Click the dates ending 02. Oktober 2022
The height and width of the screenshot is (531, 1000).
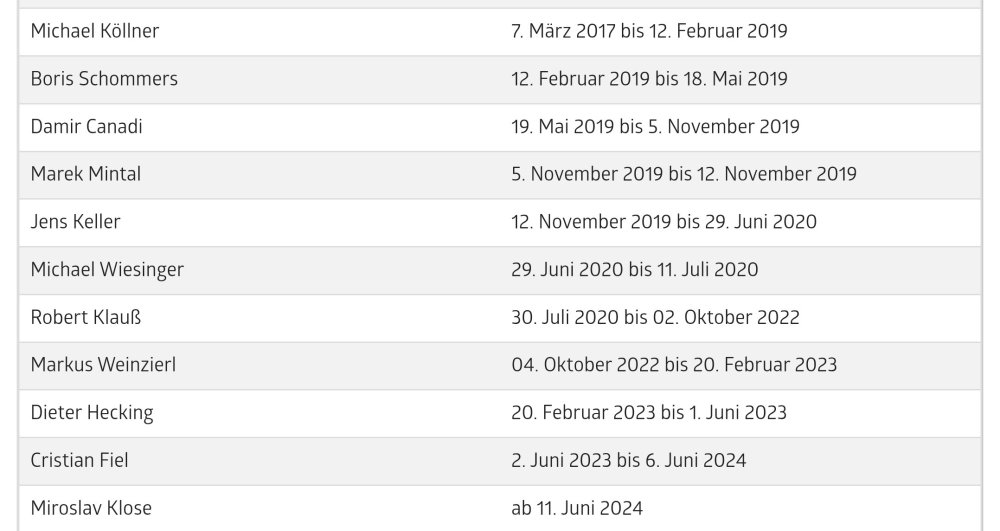(x=655, y=318)
